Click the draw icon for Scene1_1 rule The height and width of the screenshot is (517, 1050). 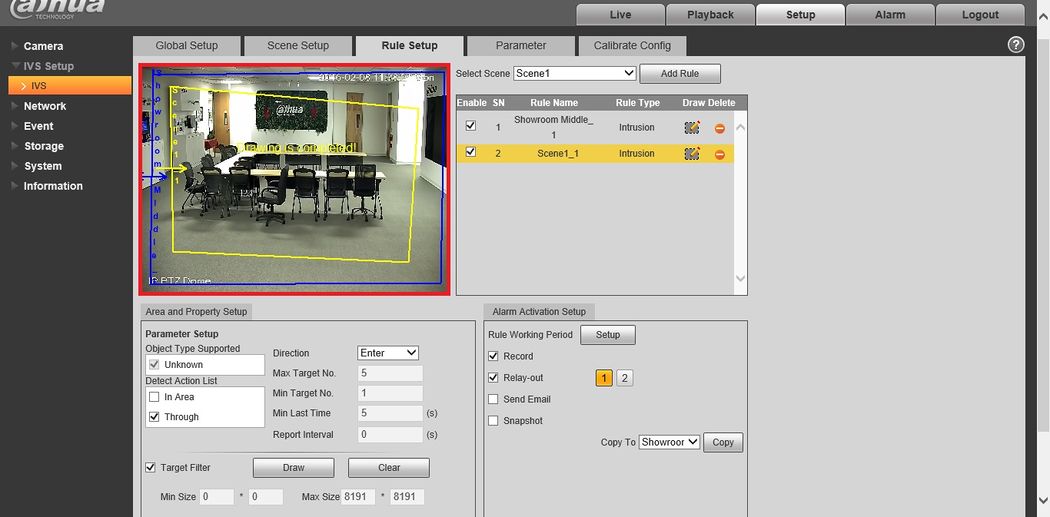tap(692, 154)
